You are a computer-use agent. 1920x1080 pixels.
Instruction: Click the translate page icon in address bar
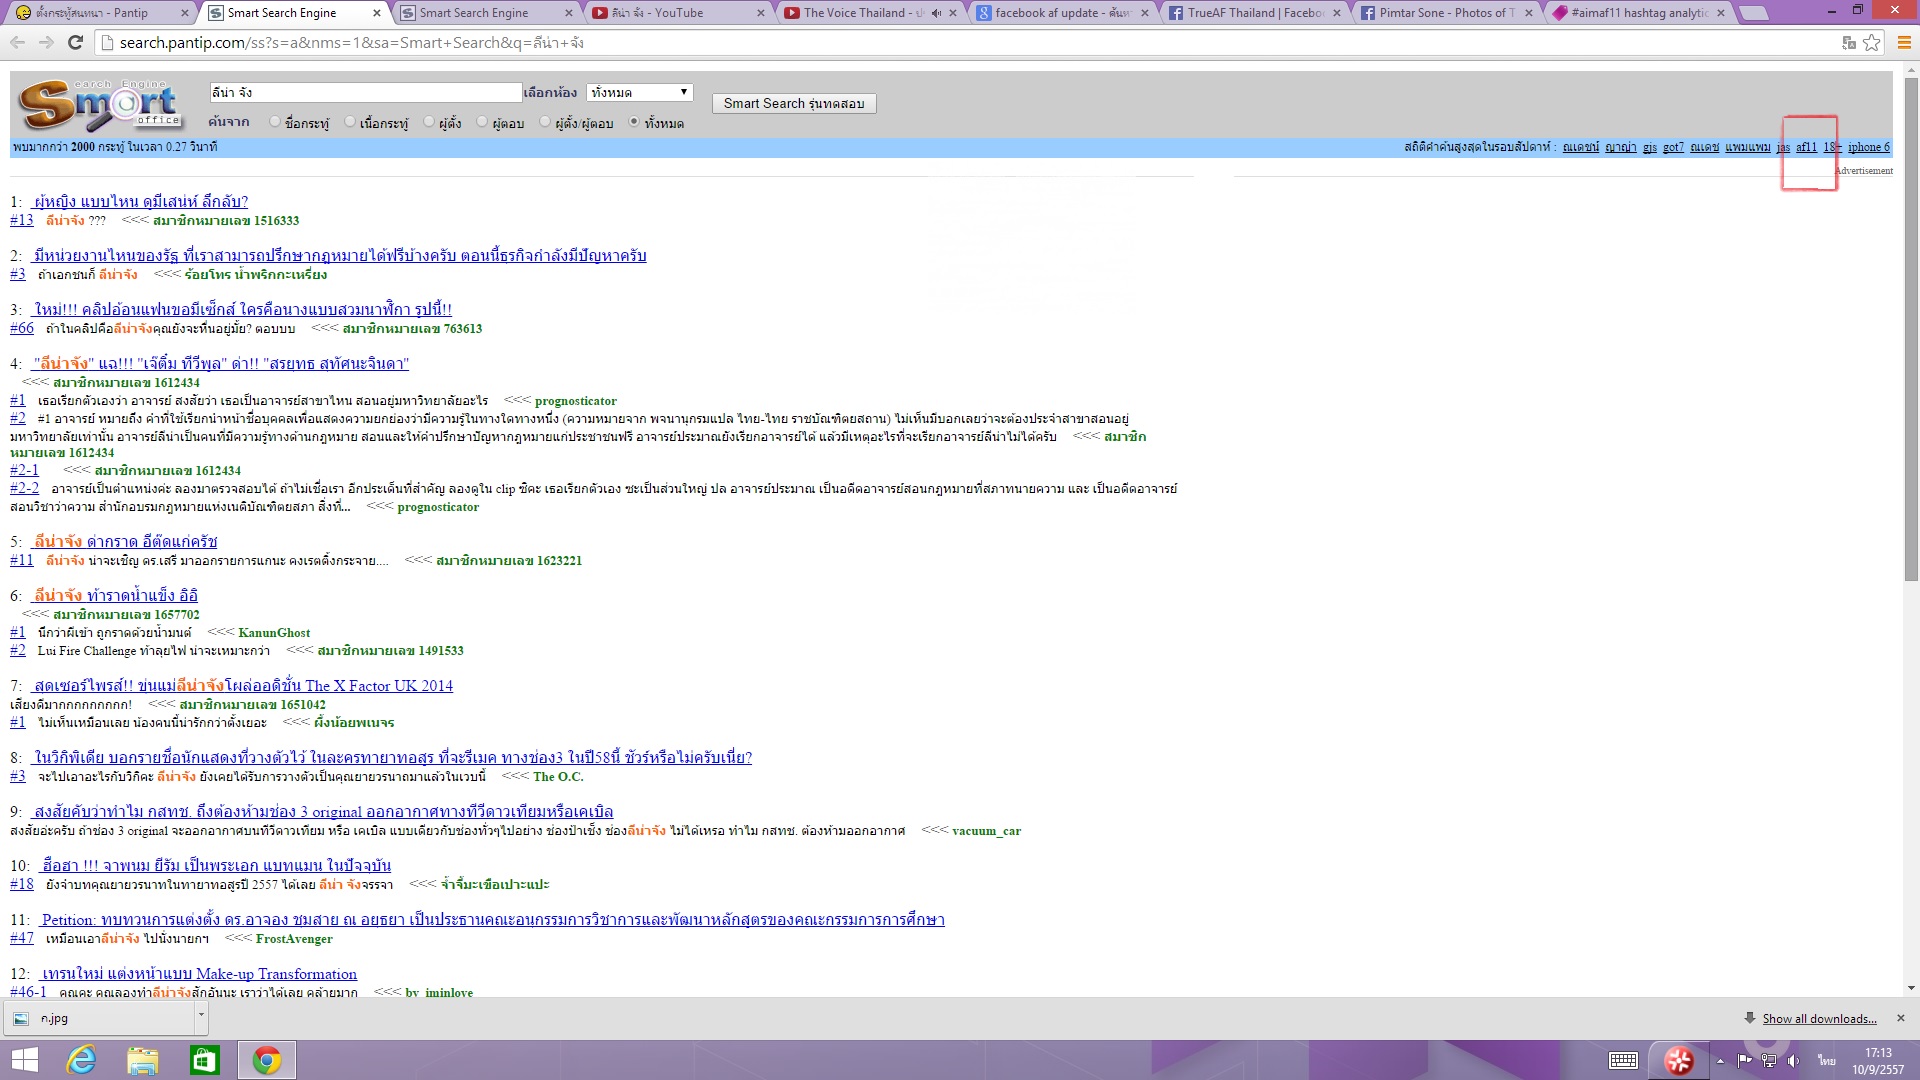[x=1849, y=43]
